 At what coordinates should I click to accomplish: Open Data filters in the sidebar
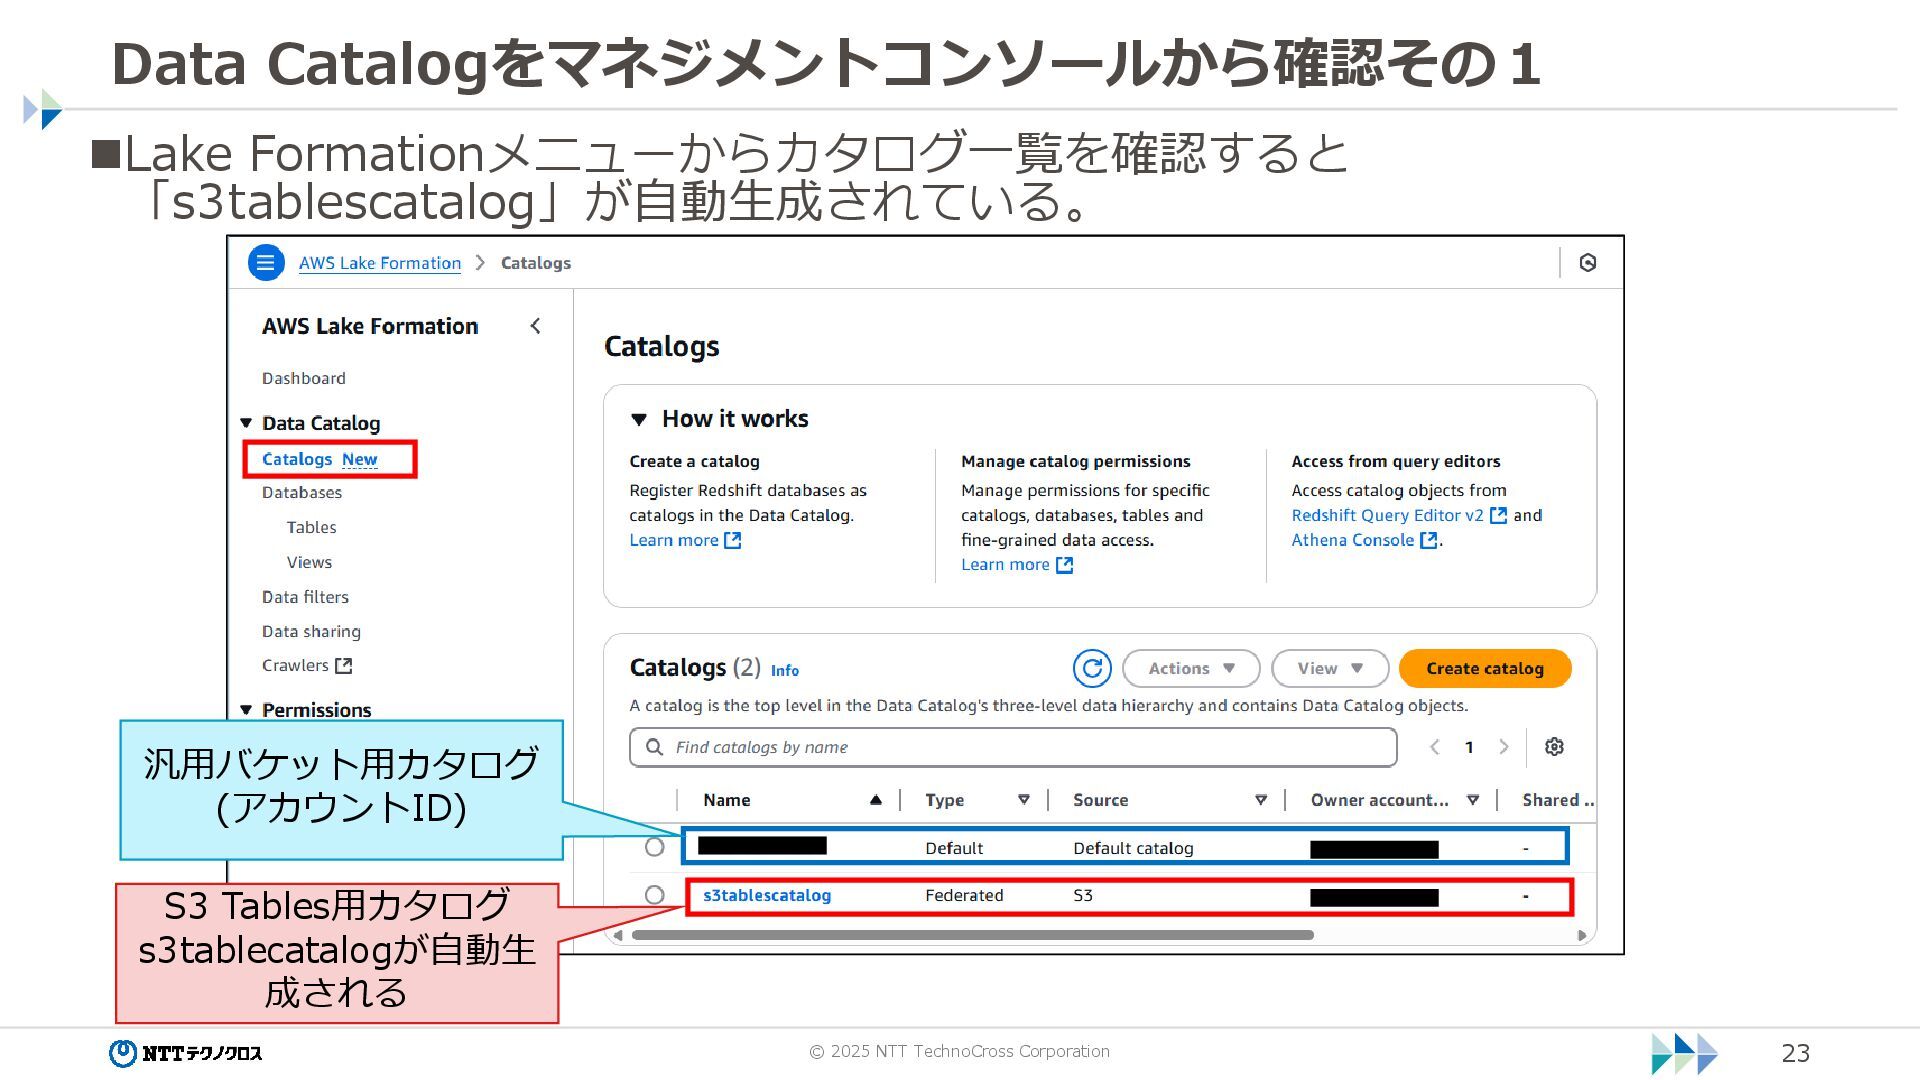point(306,597)
